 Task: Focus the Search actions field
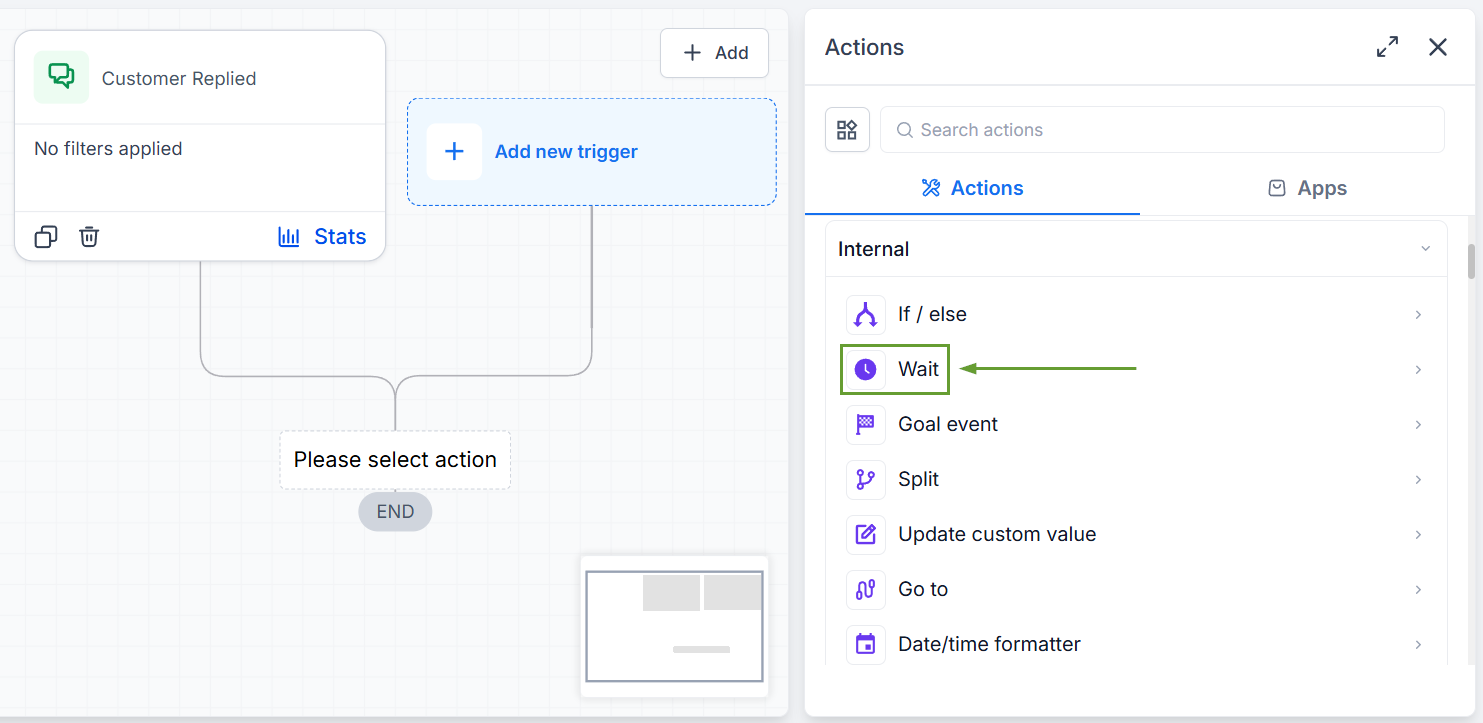pos(1162,130)
